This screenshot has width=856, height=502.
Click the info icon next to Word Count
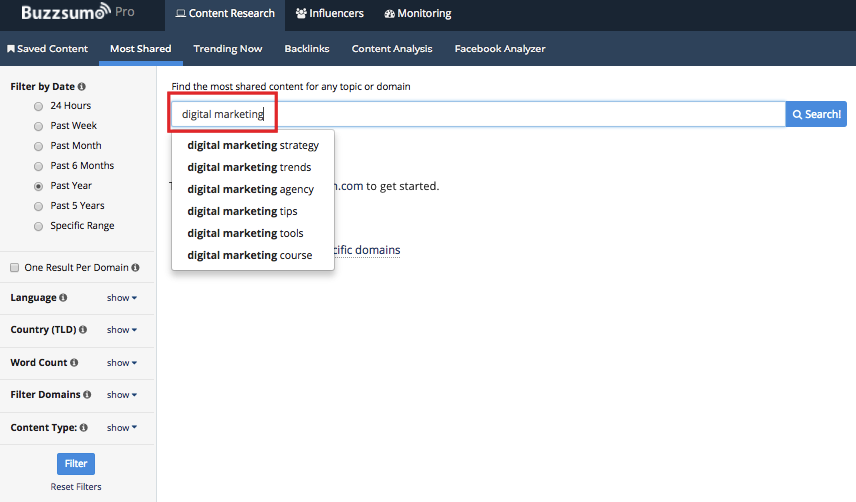[x=74, y=362]
